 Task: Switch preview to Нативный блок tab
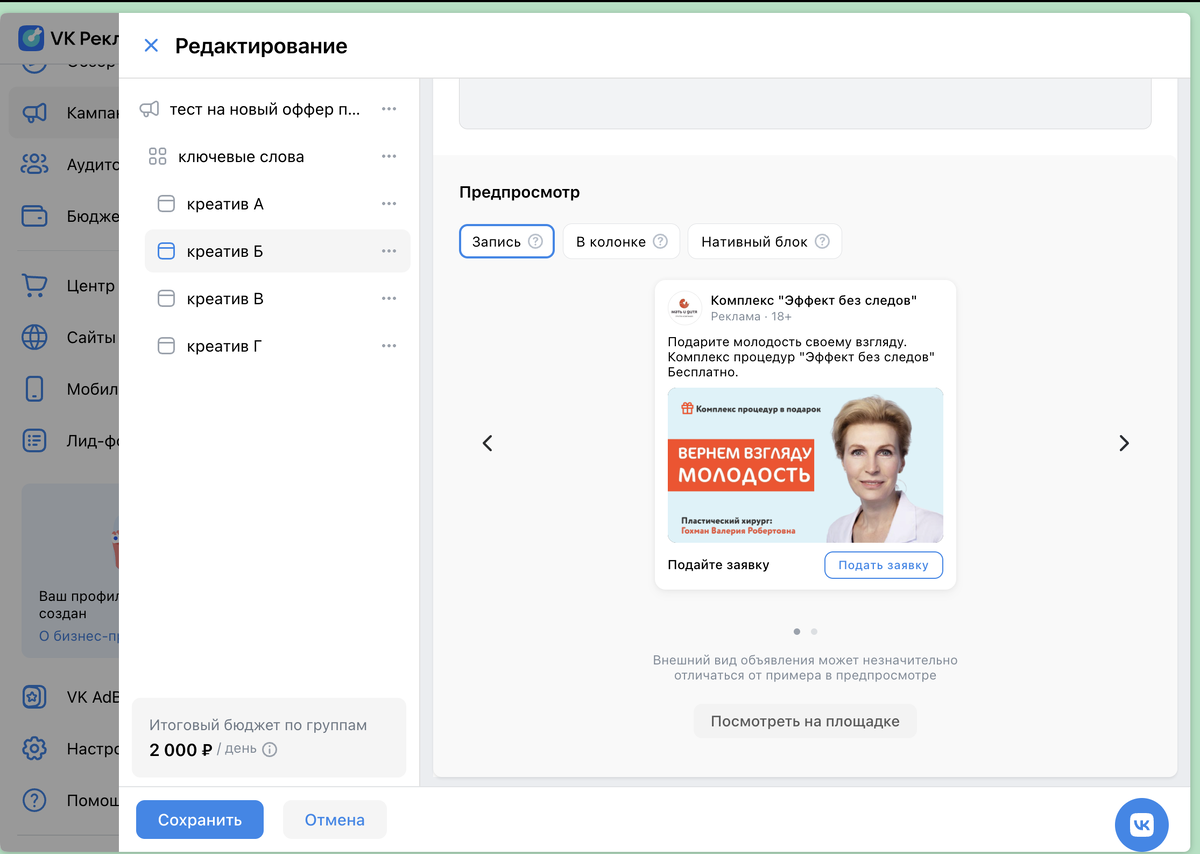[764, 241]
